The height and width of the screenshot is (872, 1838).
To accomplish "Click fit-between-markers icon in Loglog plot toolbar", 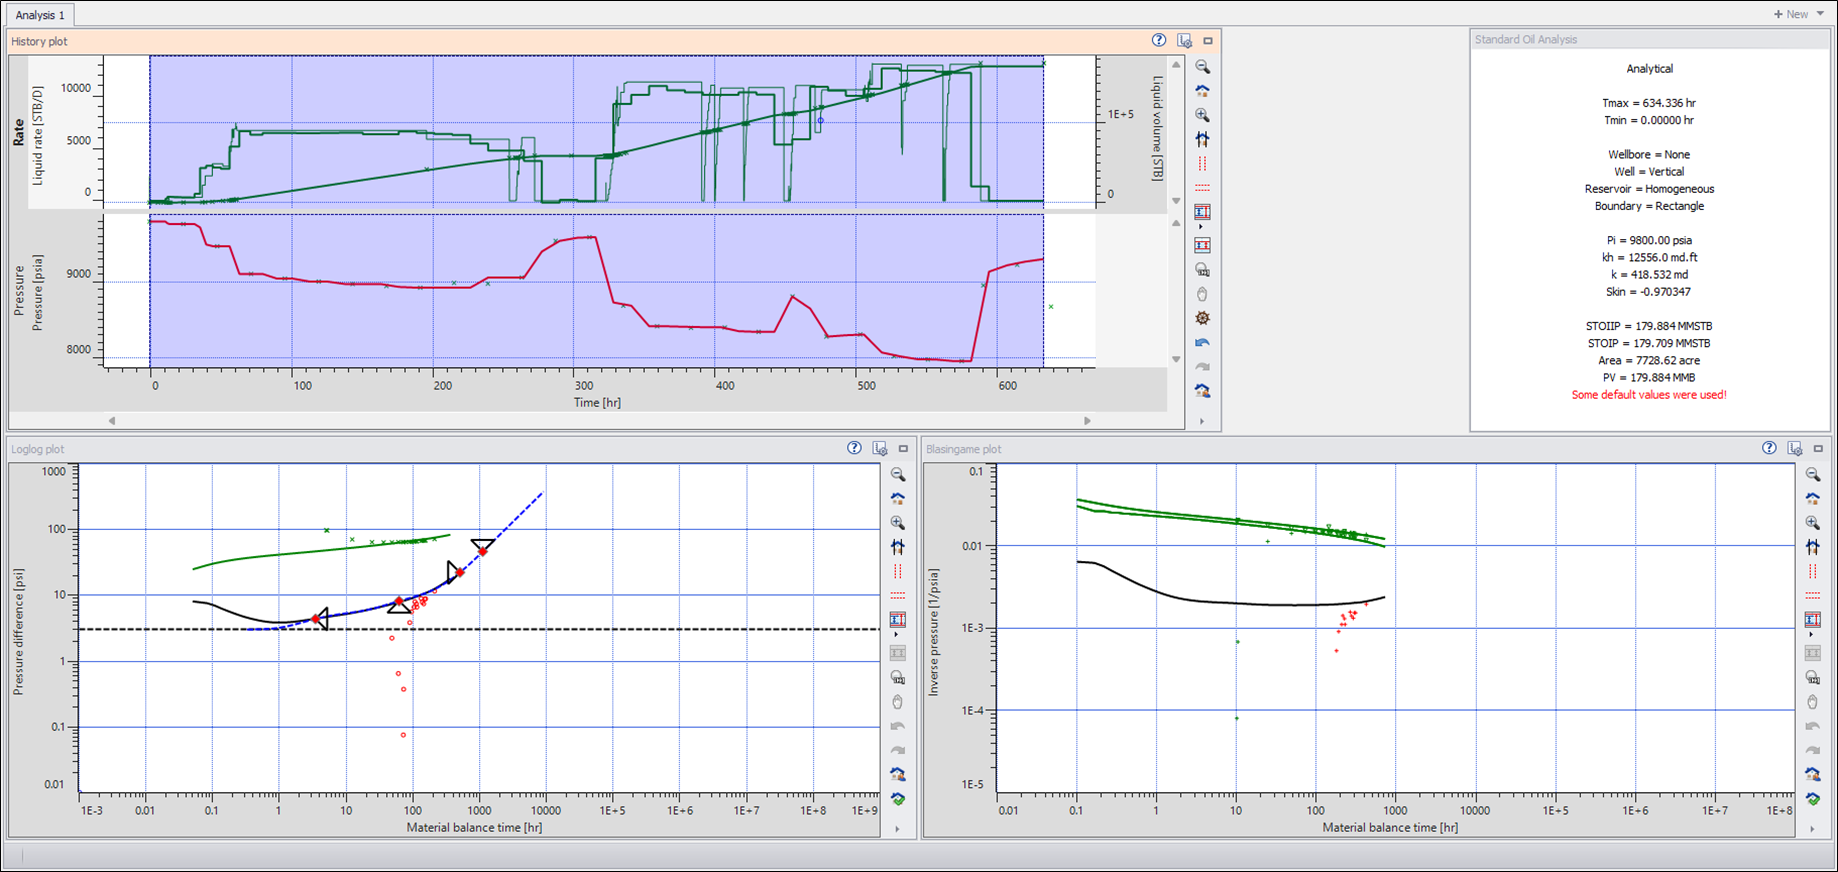I will 897,547.
